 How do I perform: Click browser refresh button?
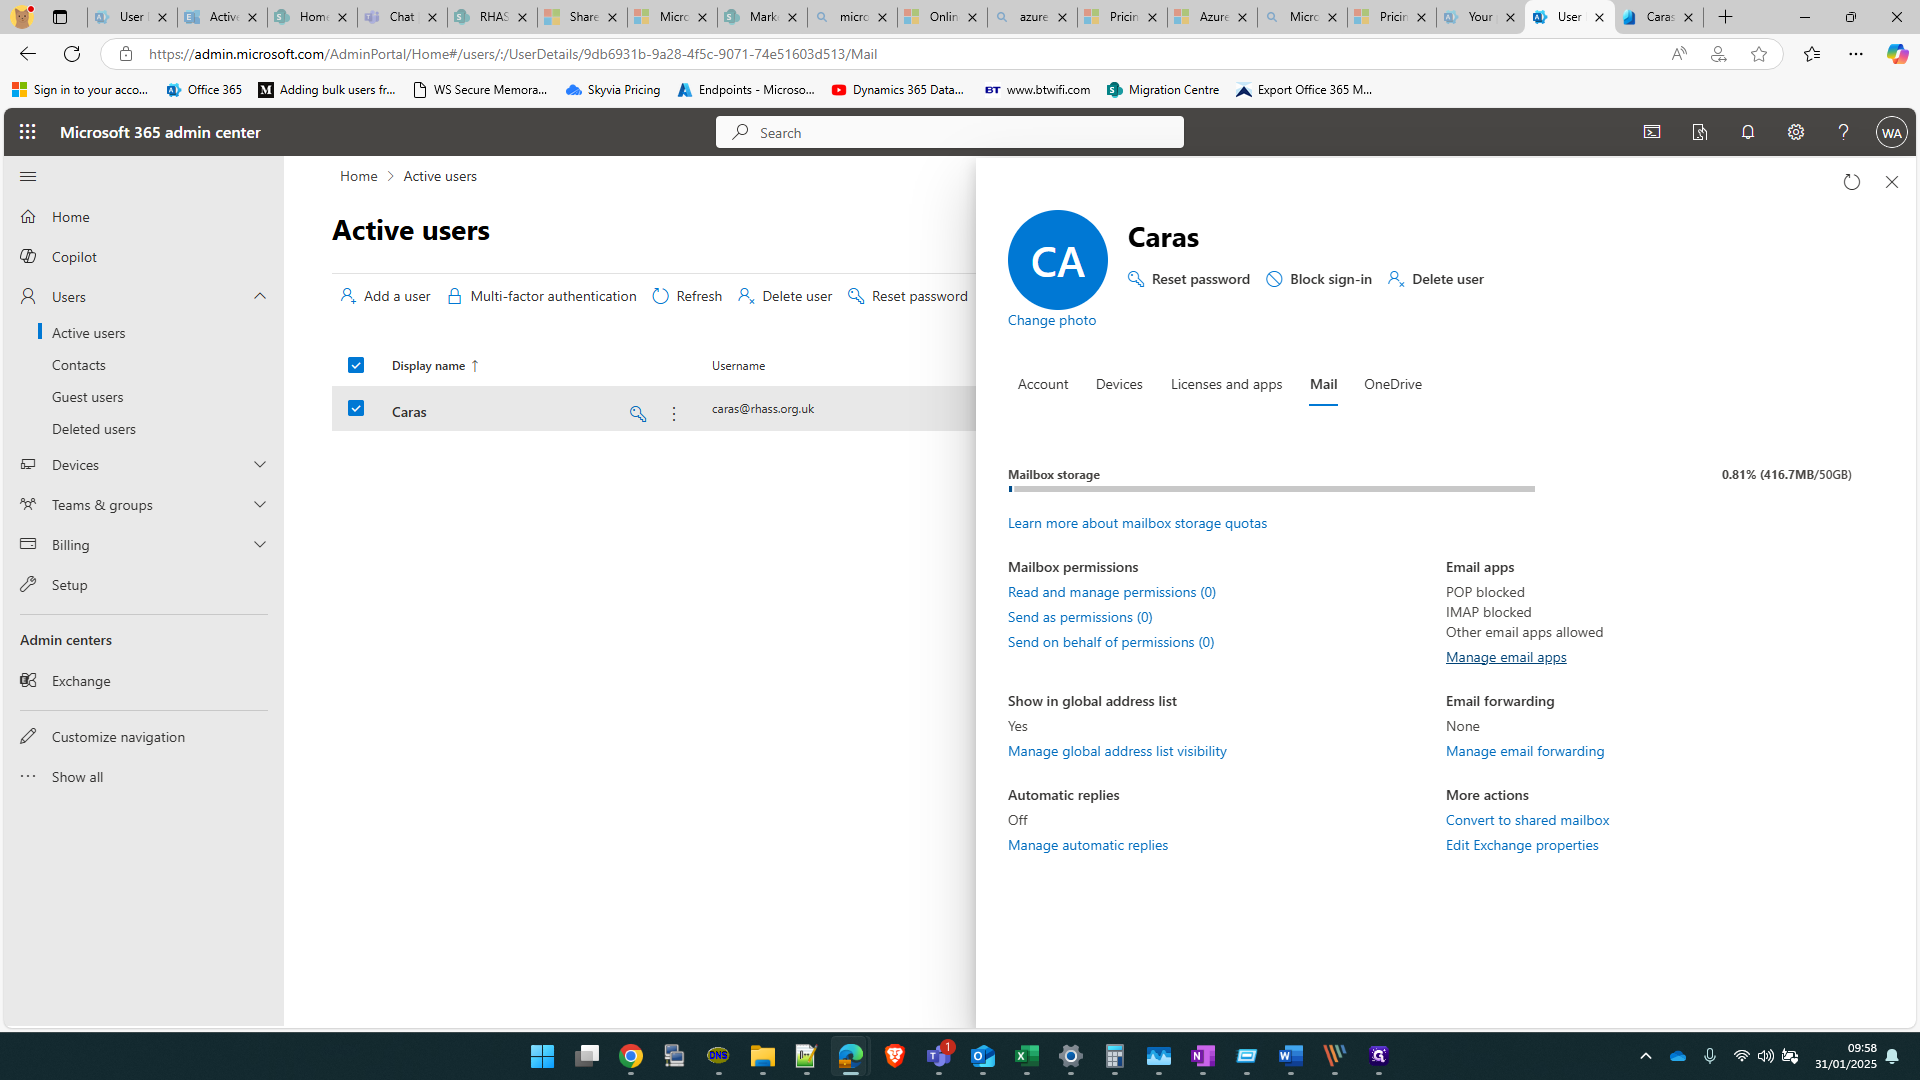[72, 54]
